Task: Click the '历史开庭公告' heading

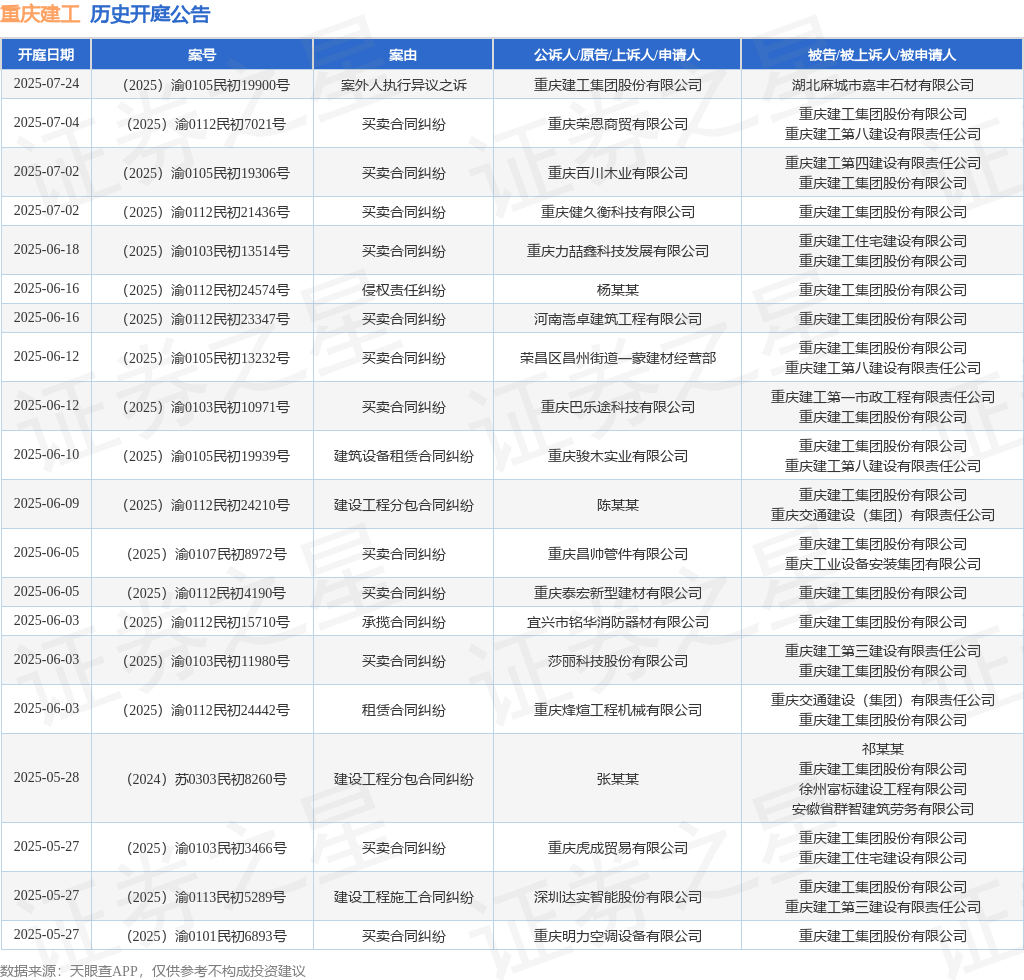Action: point(150,14)
